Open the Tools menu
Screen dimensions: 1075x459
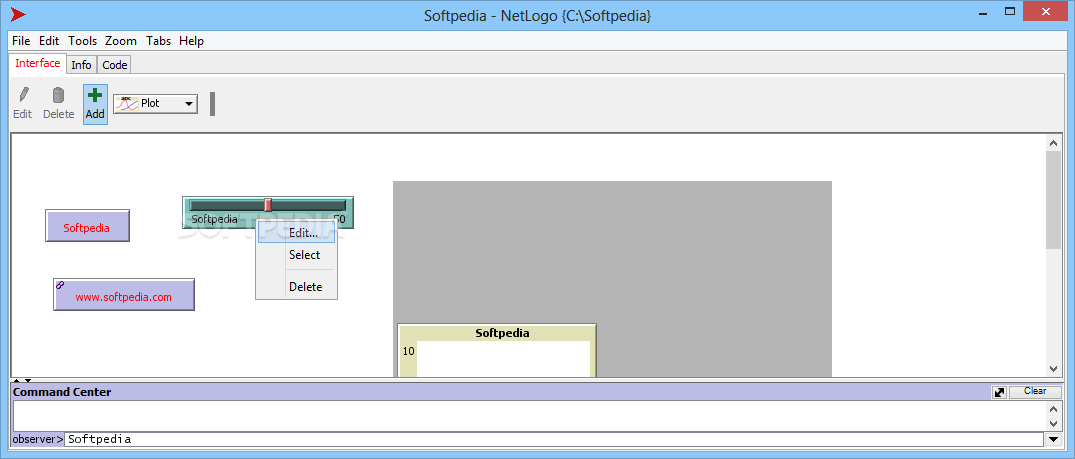click(x=82, y=41)
